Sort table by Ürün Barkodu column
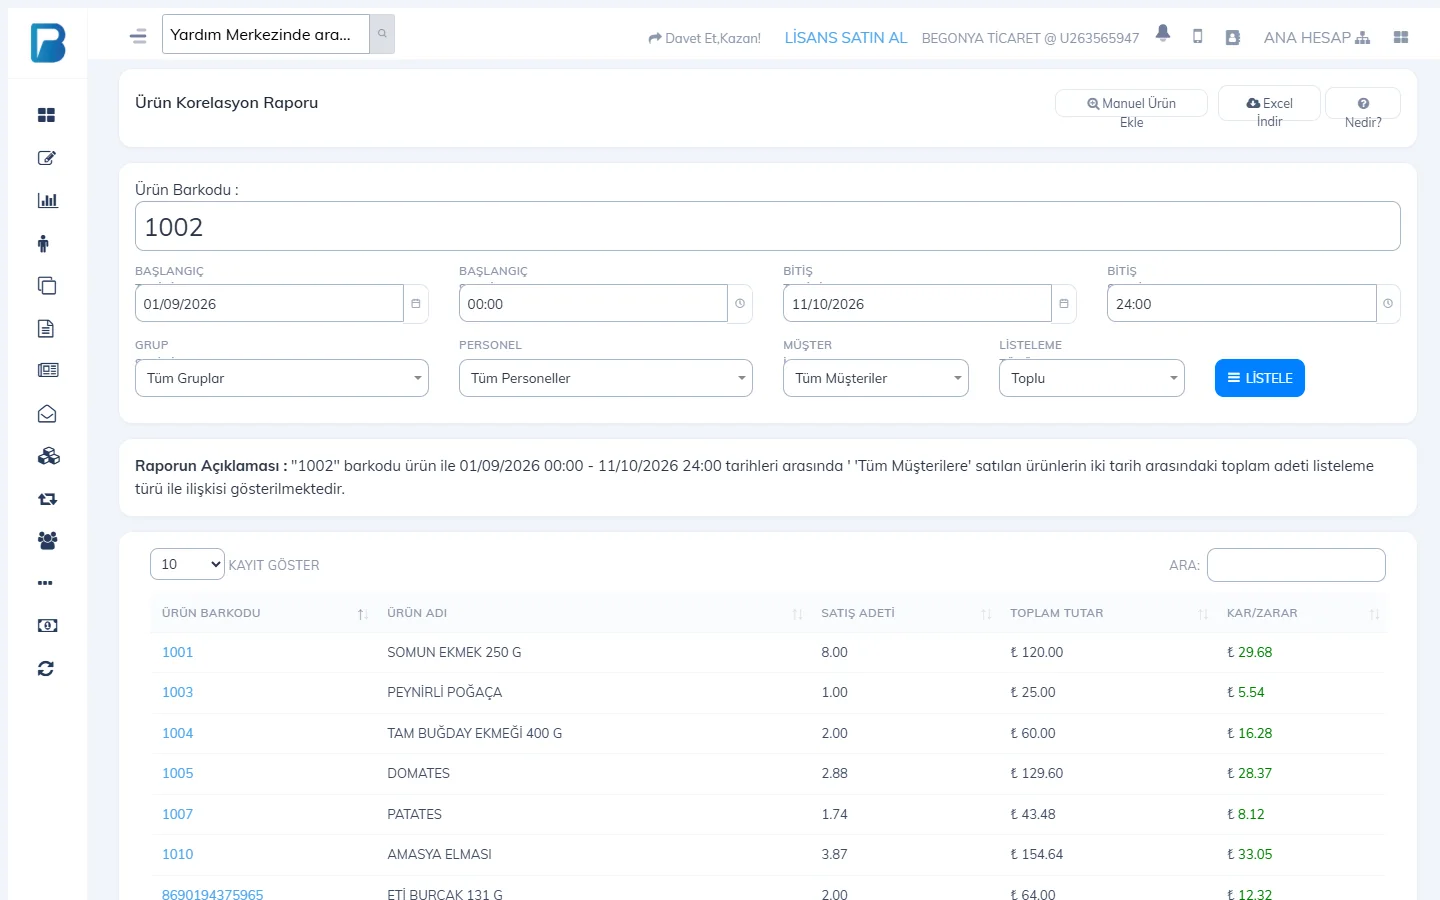 pos(264,613)
